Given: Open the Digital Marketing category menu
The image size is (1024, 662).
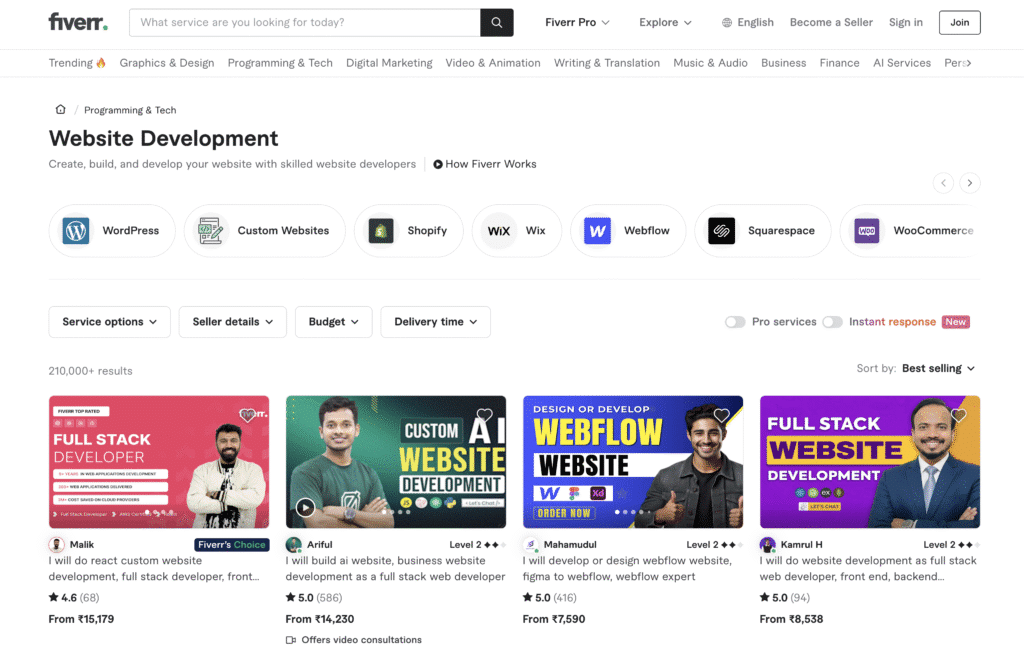Looking at the screenshot, I should [x=389, y=63].
